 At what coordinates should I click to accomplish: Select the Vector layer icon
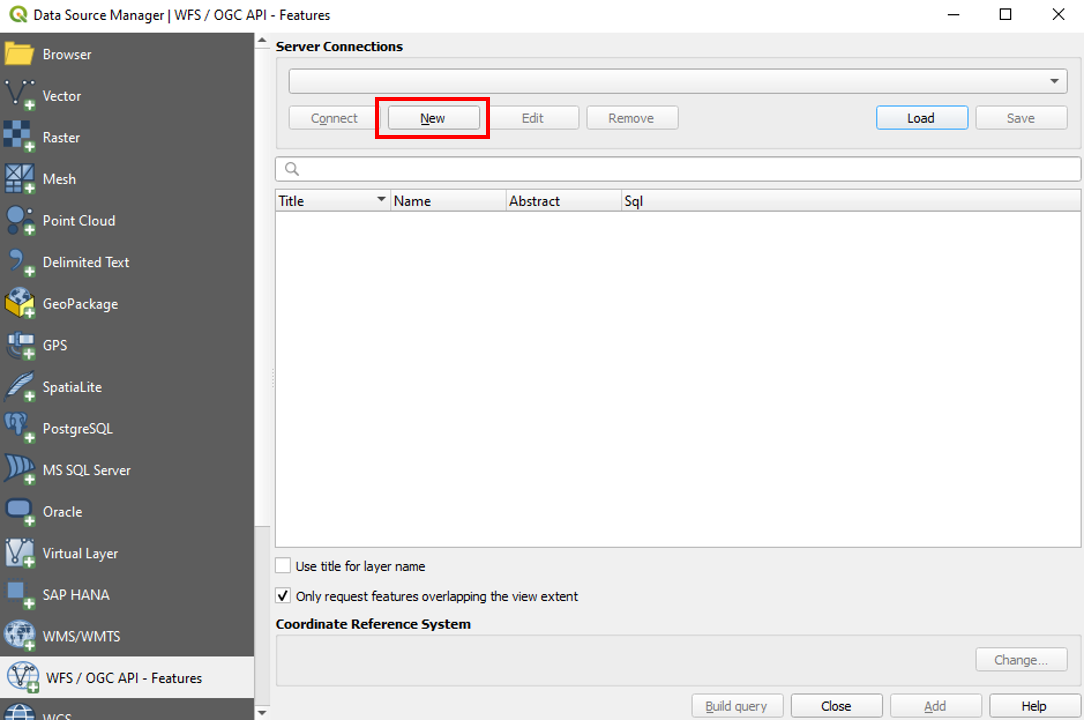click(x=19, y=96)
